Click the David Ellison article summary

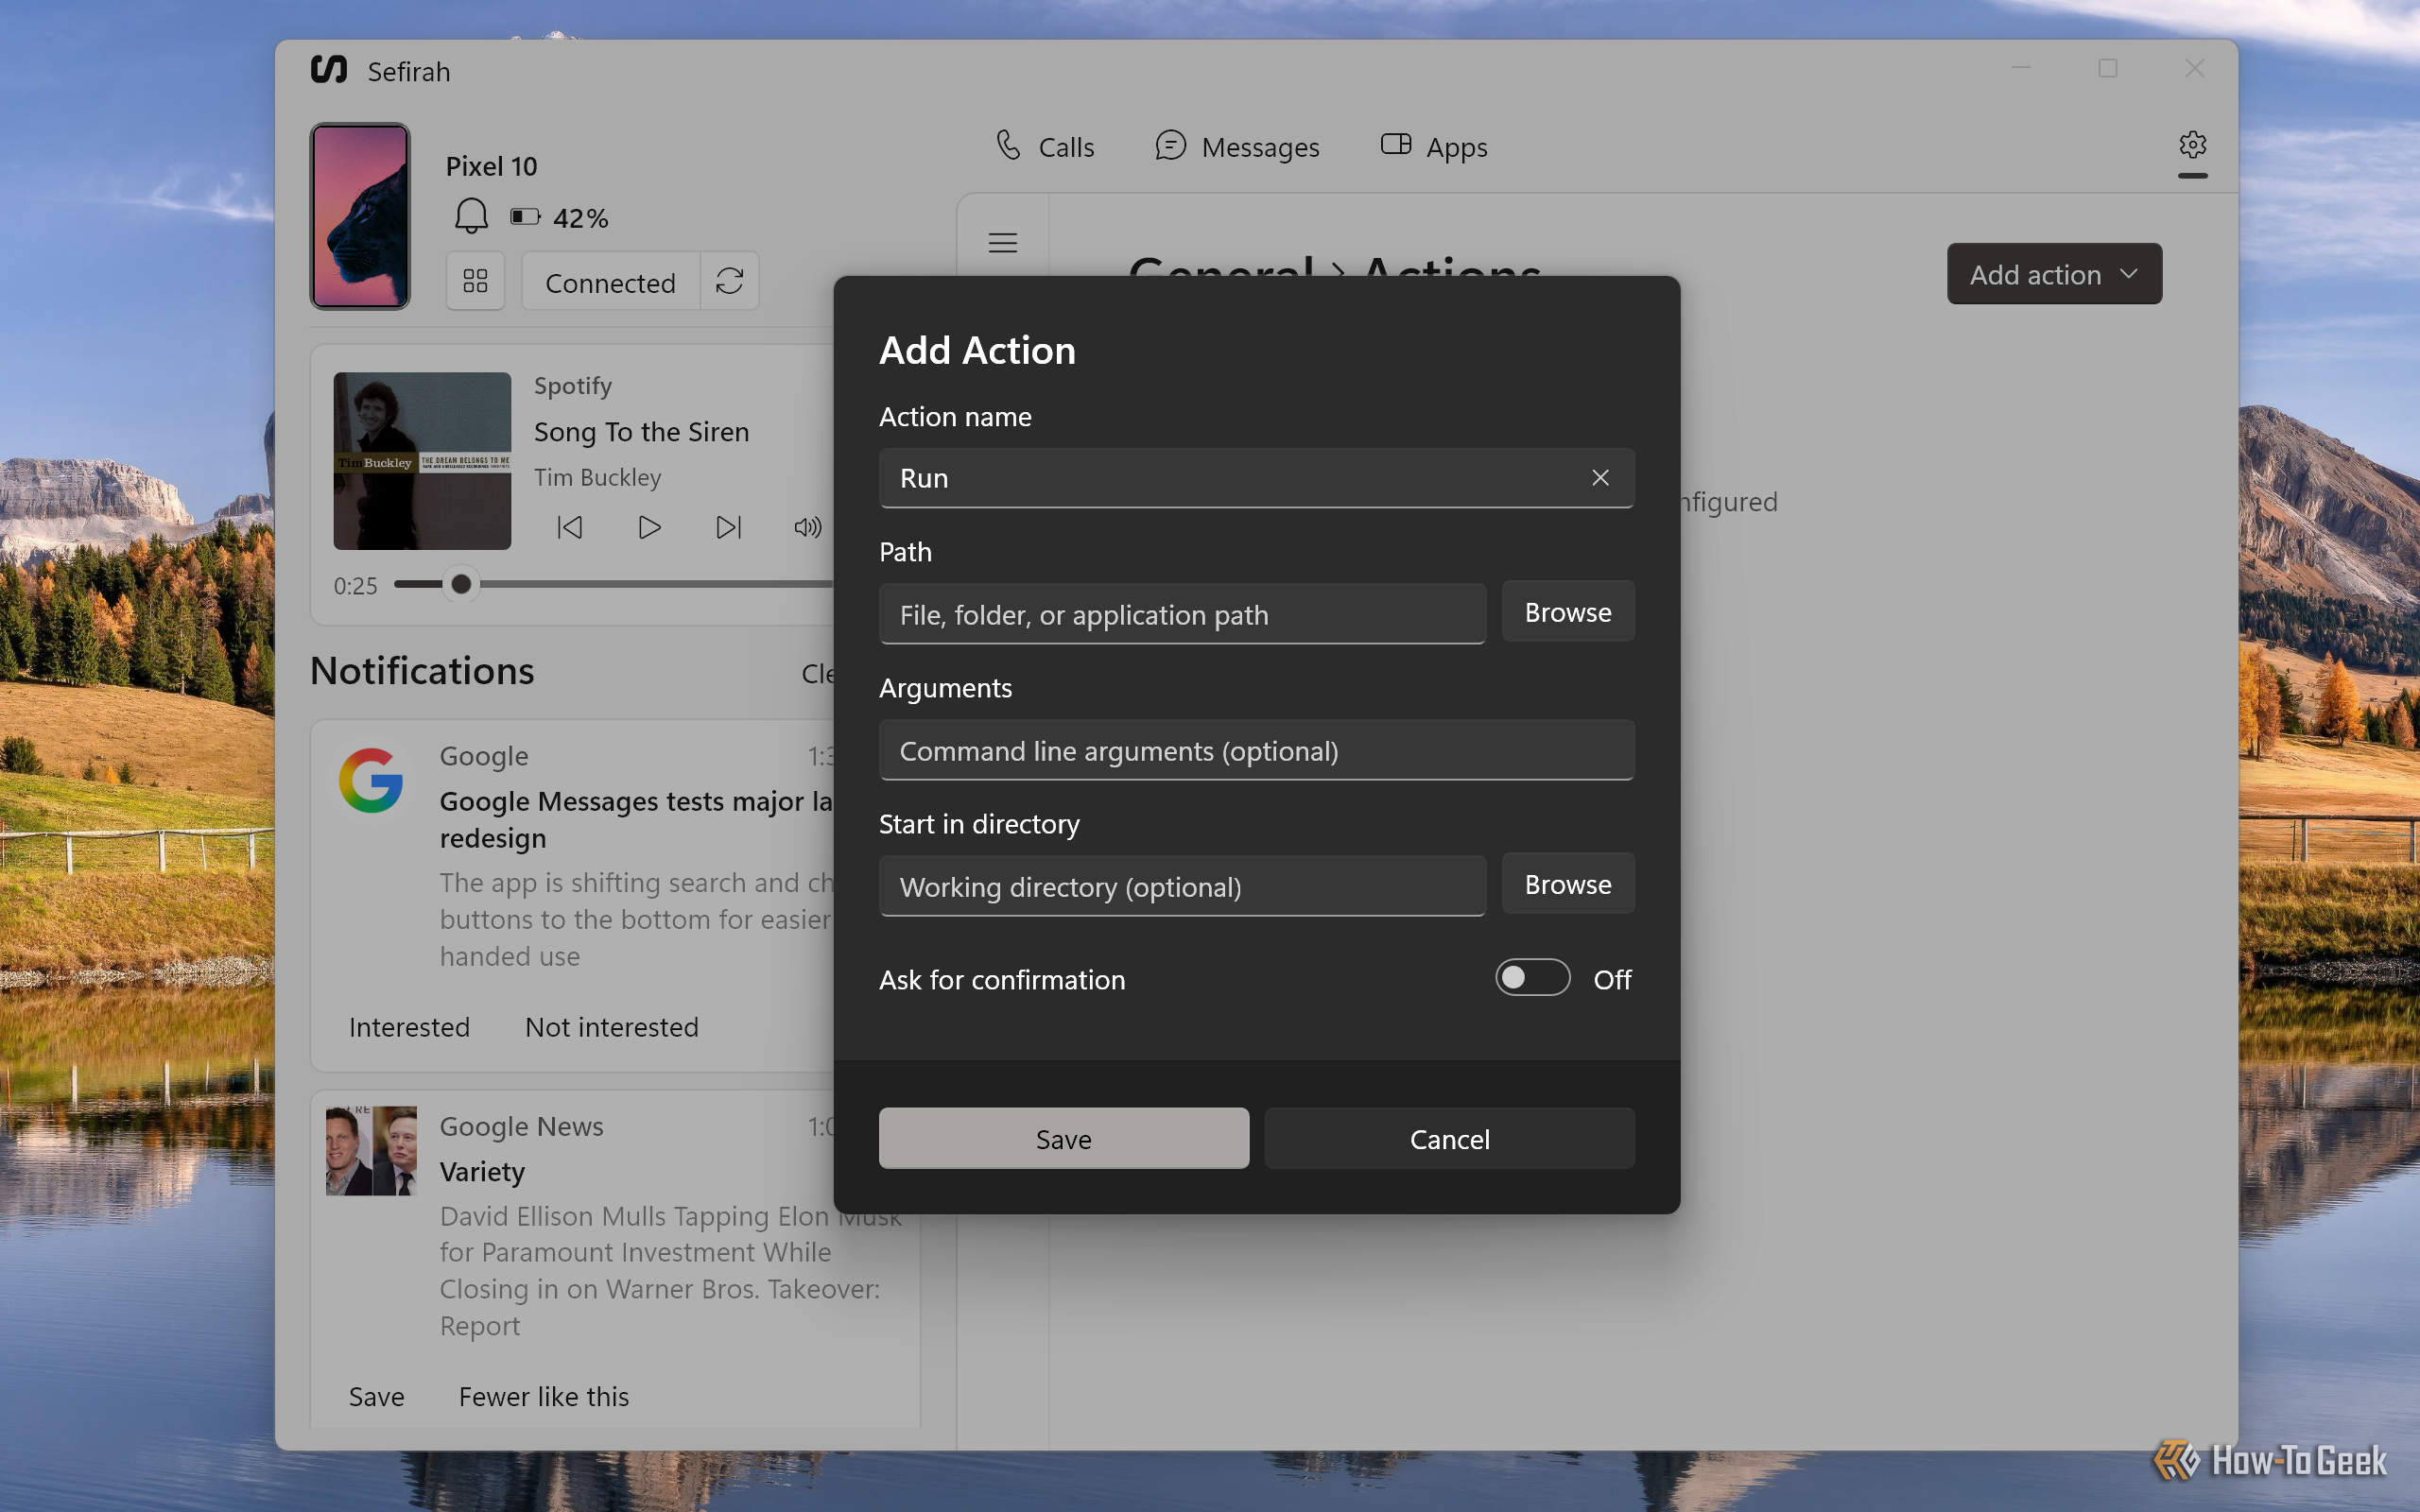[670, 1270]
